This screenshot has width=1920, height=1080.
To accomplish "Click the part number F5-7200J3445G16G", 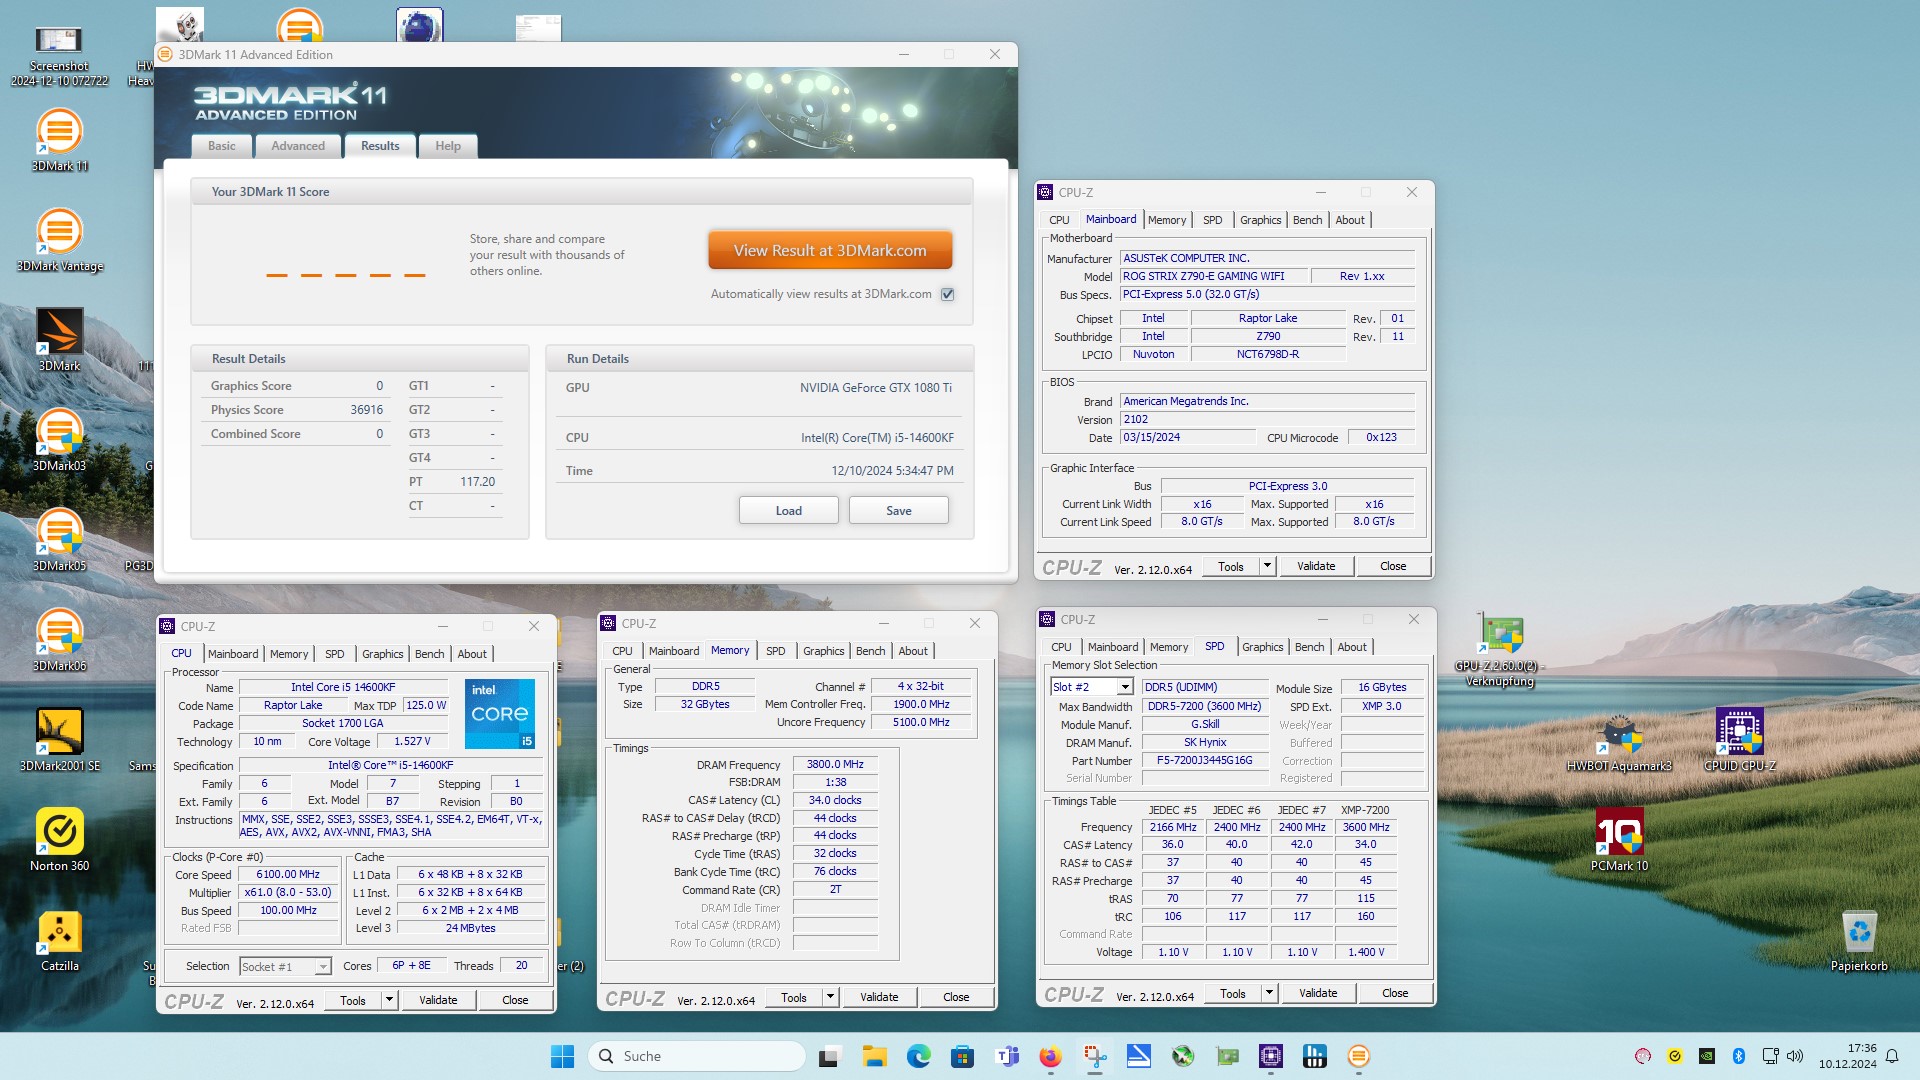I will coord(1204,760).
